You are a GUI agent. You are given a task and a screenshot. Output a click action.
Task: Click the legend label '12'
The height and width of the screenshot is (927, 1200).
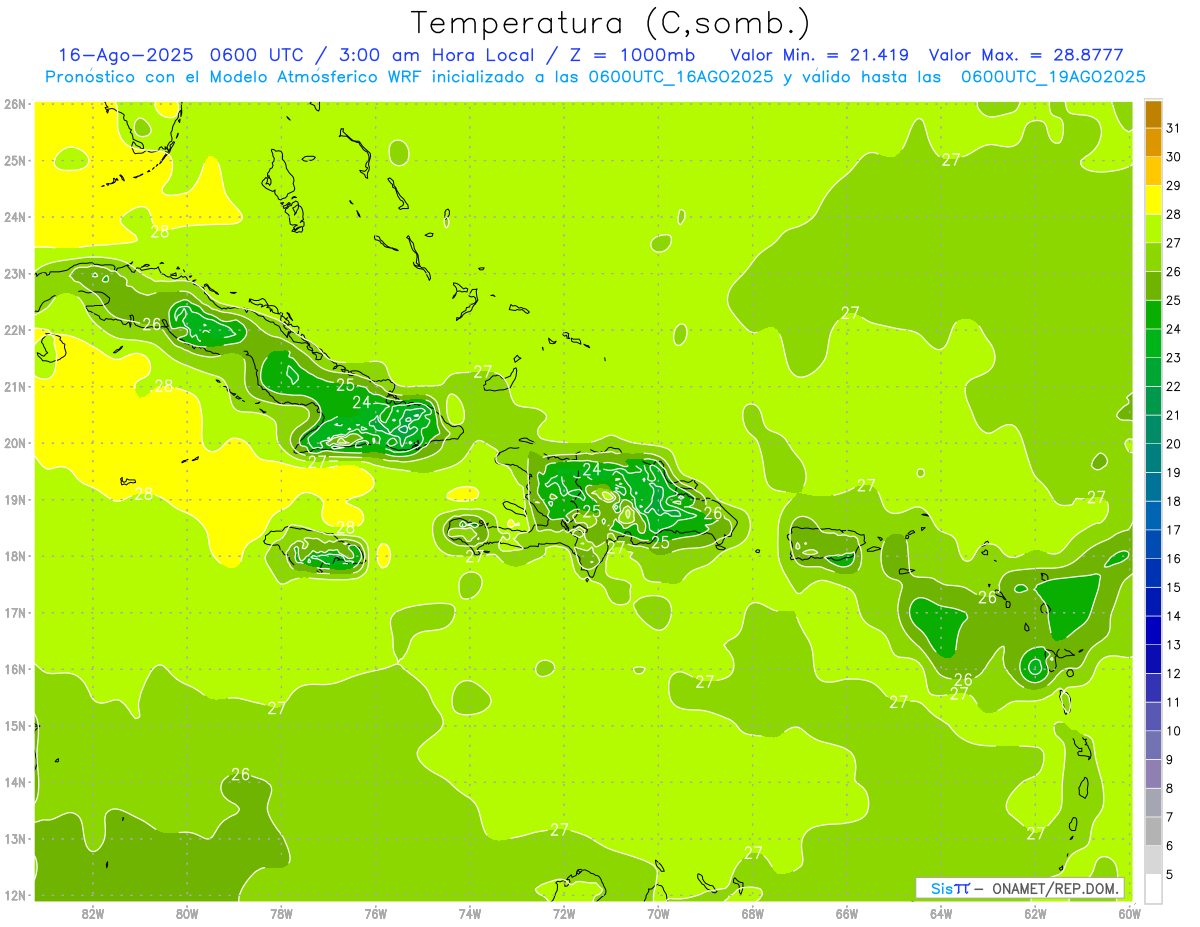pos(1174,674)
